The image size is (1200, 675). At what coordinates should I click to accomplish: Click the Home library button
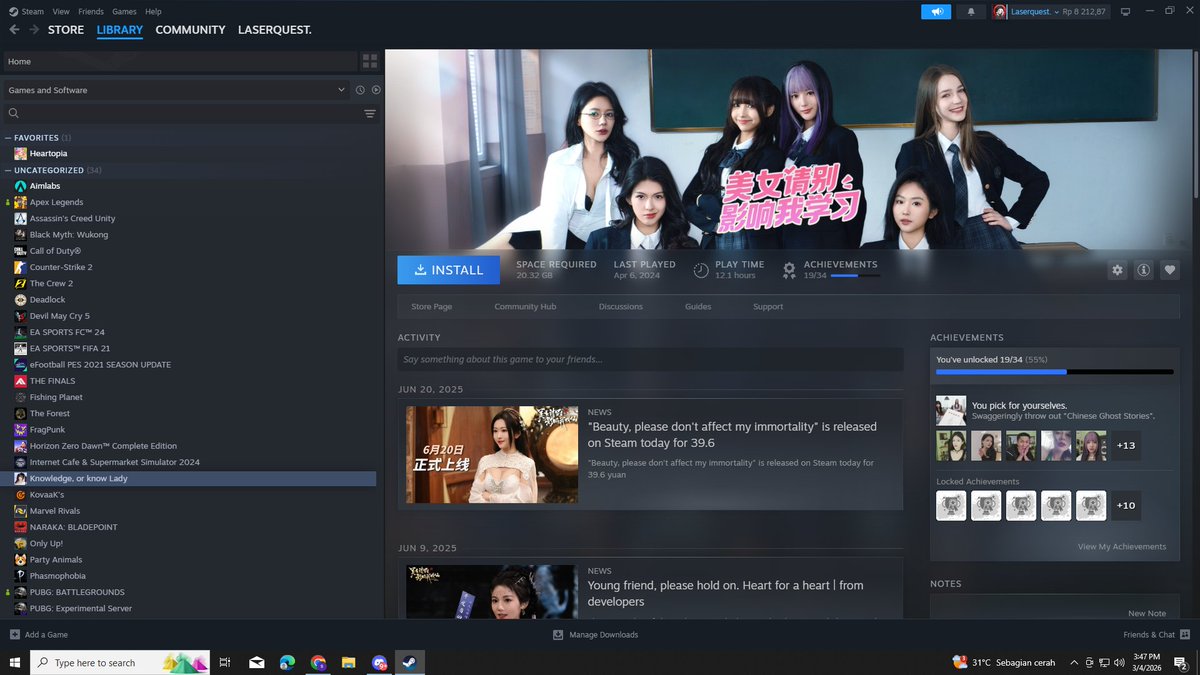[180, 61]
